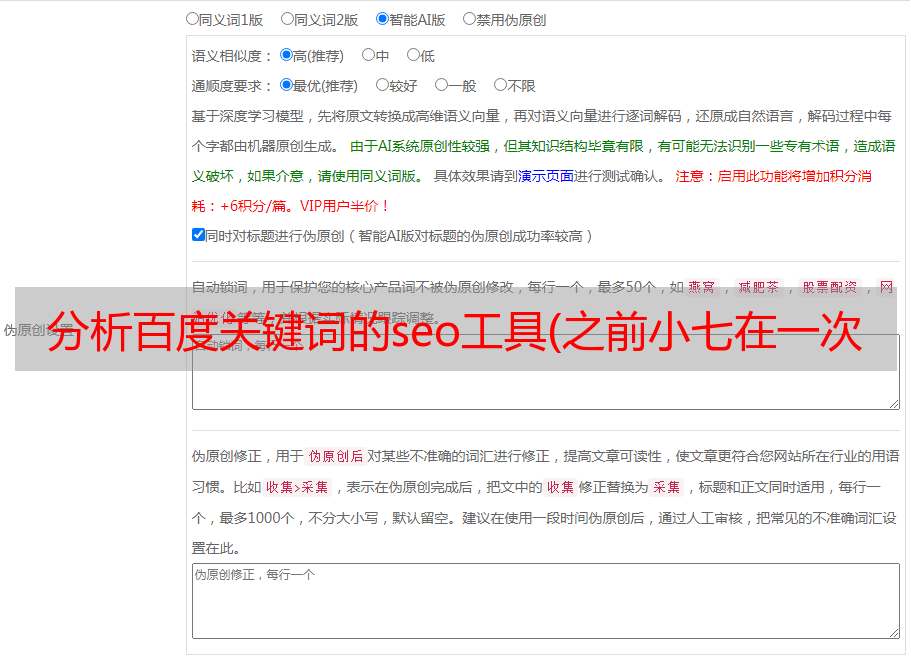Click the 伪原创后 highlighted tag
This screenshot has width=911, height=658.
[x=336, y=456]
